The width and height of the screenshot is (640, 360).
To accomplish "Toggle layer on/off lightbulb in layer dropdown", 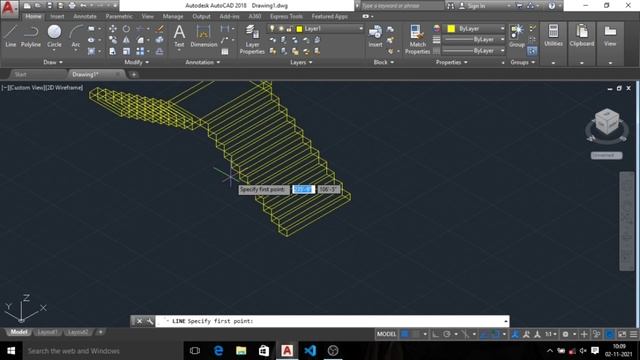I will pos(272,29).
